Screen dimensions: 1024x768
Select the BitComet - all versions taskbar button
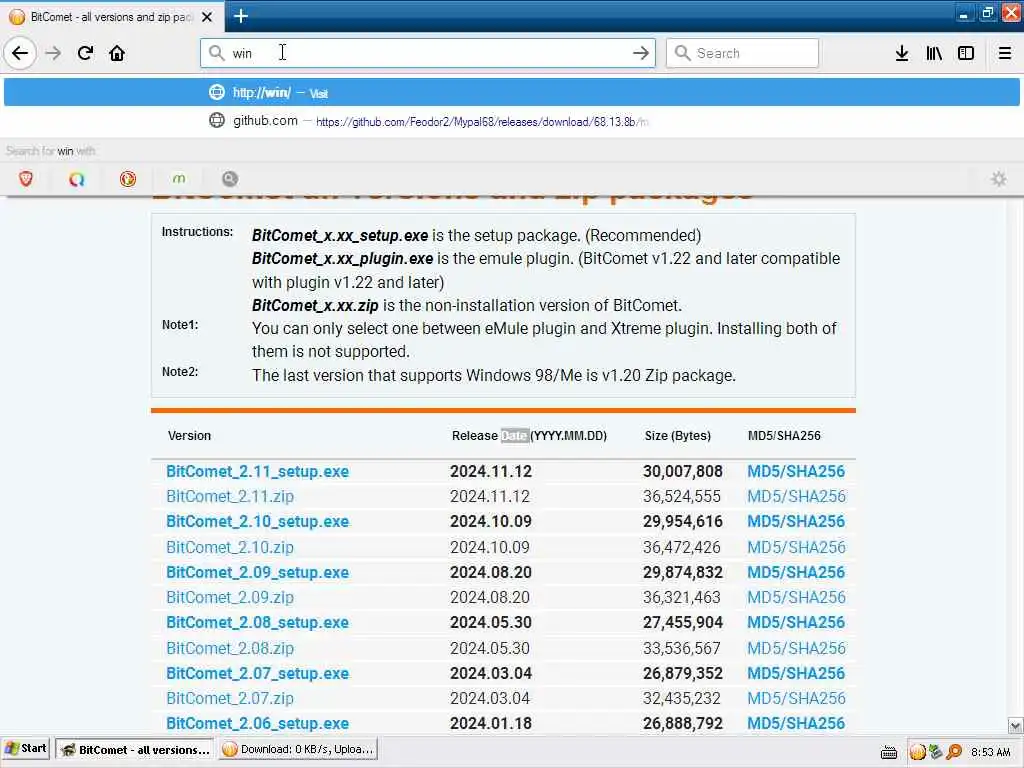(x=135, y=749)
